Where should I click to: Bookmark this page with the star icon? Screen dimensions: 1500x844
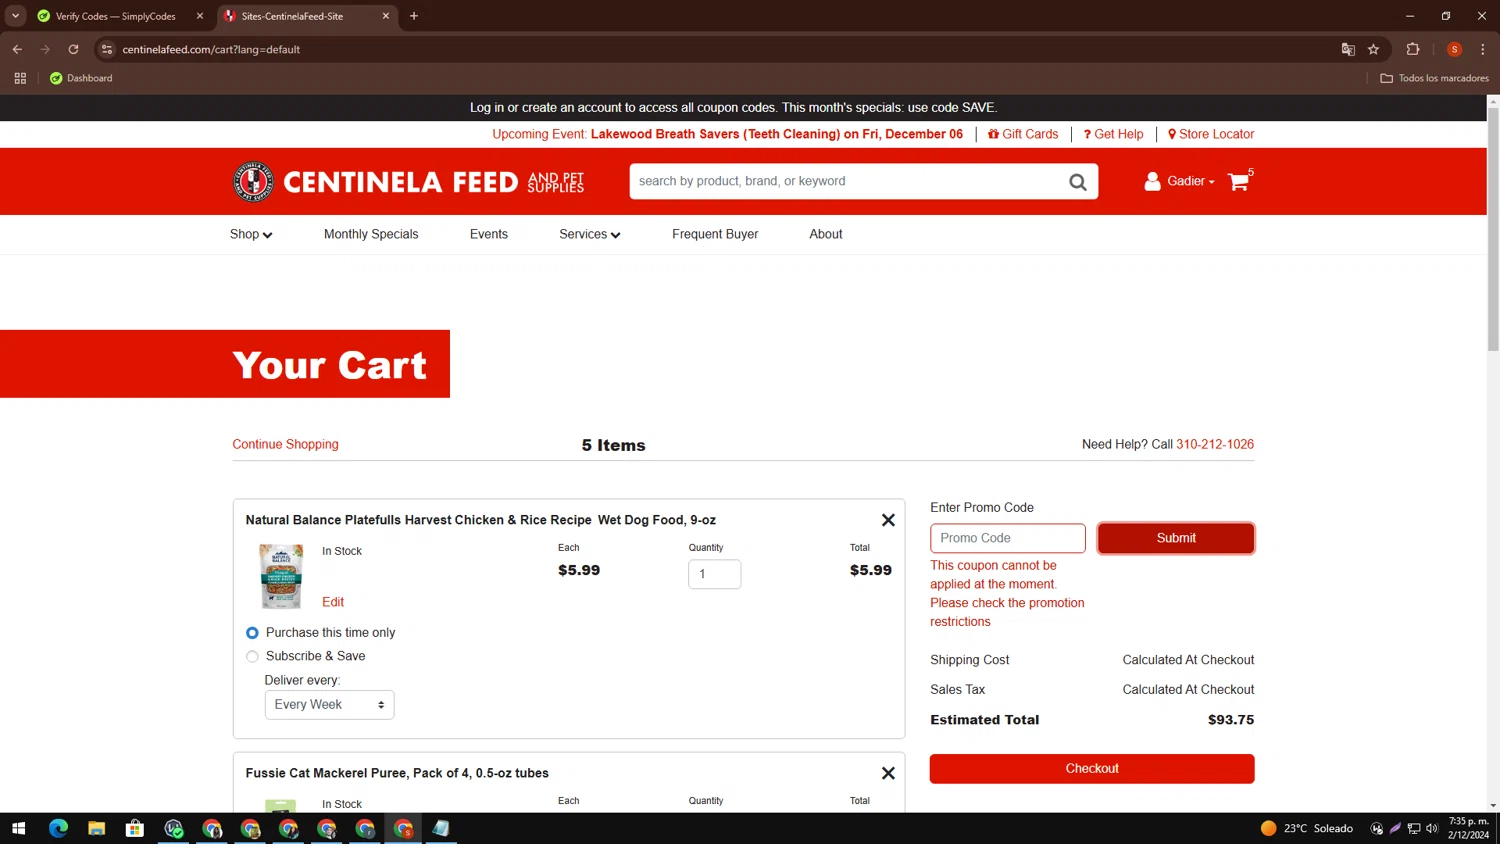click(x=1374, y=49)
